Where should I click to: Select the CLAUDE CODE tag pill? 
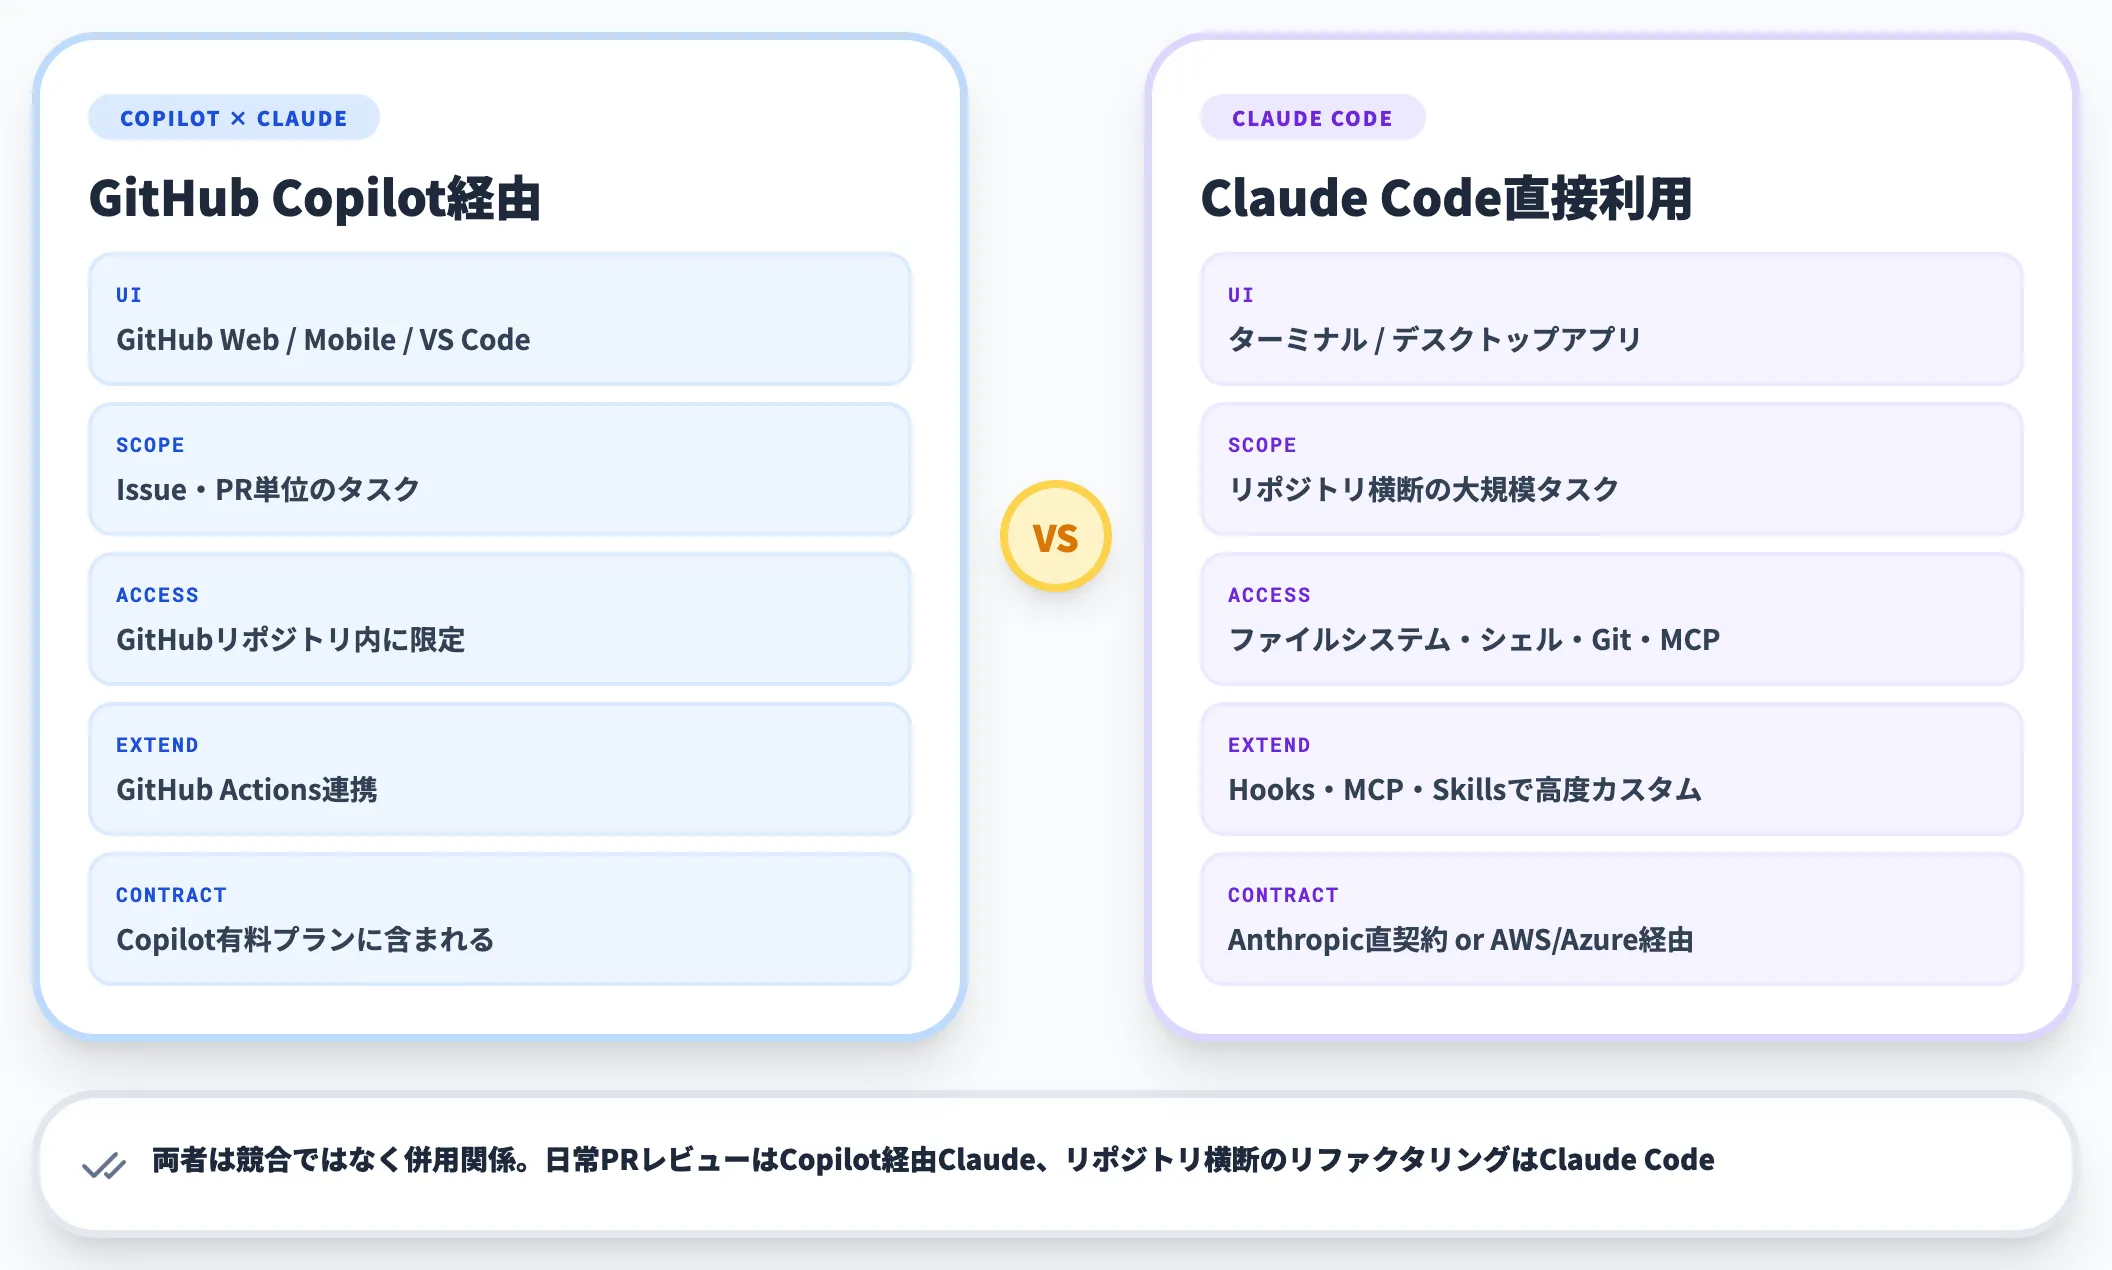click(x=1312, y=118)
